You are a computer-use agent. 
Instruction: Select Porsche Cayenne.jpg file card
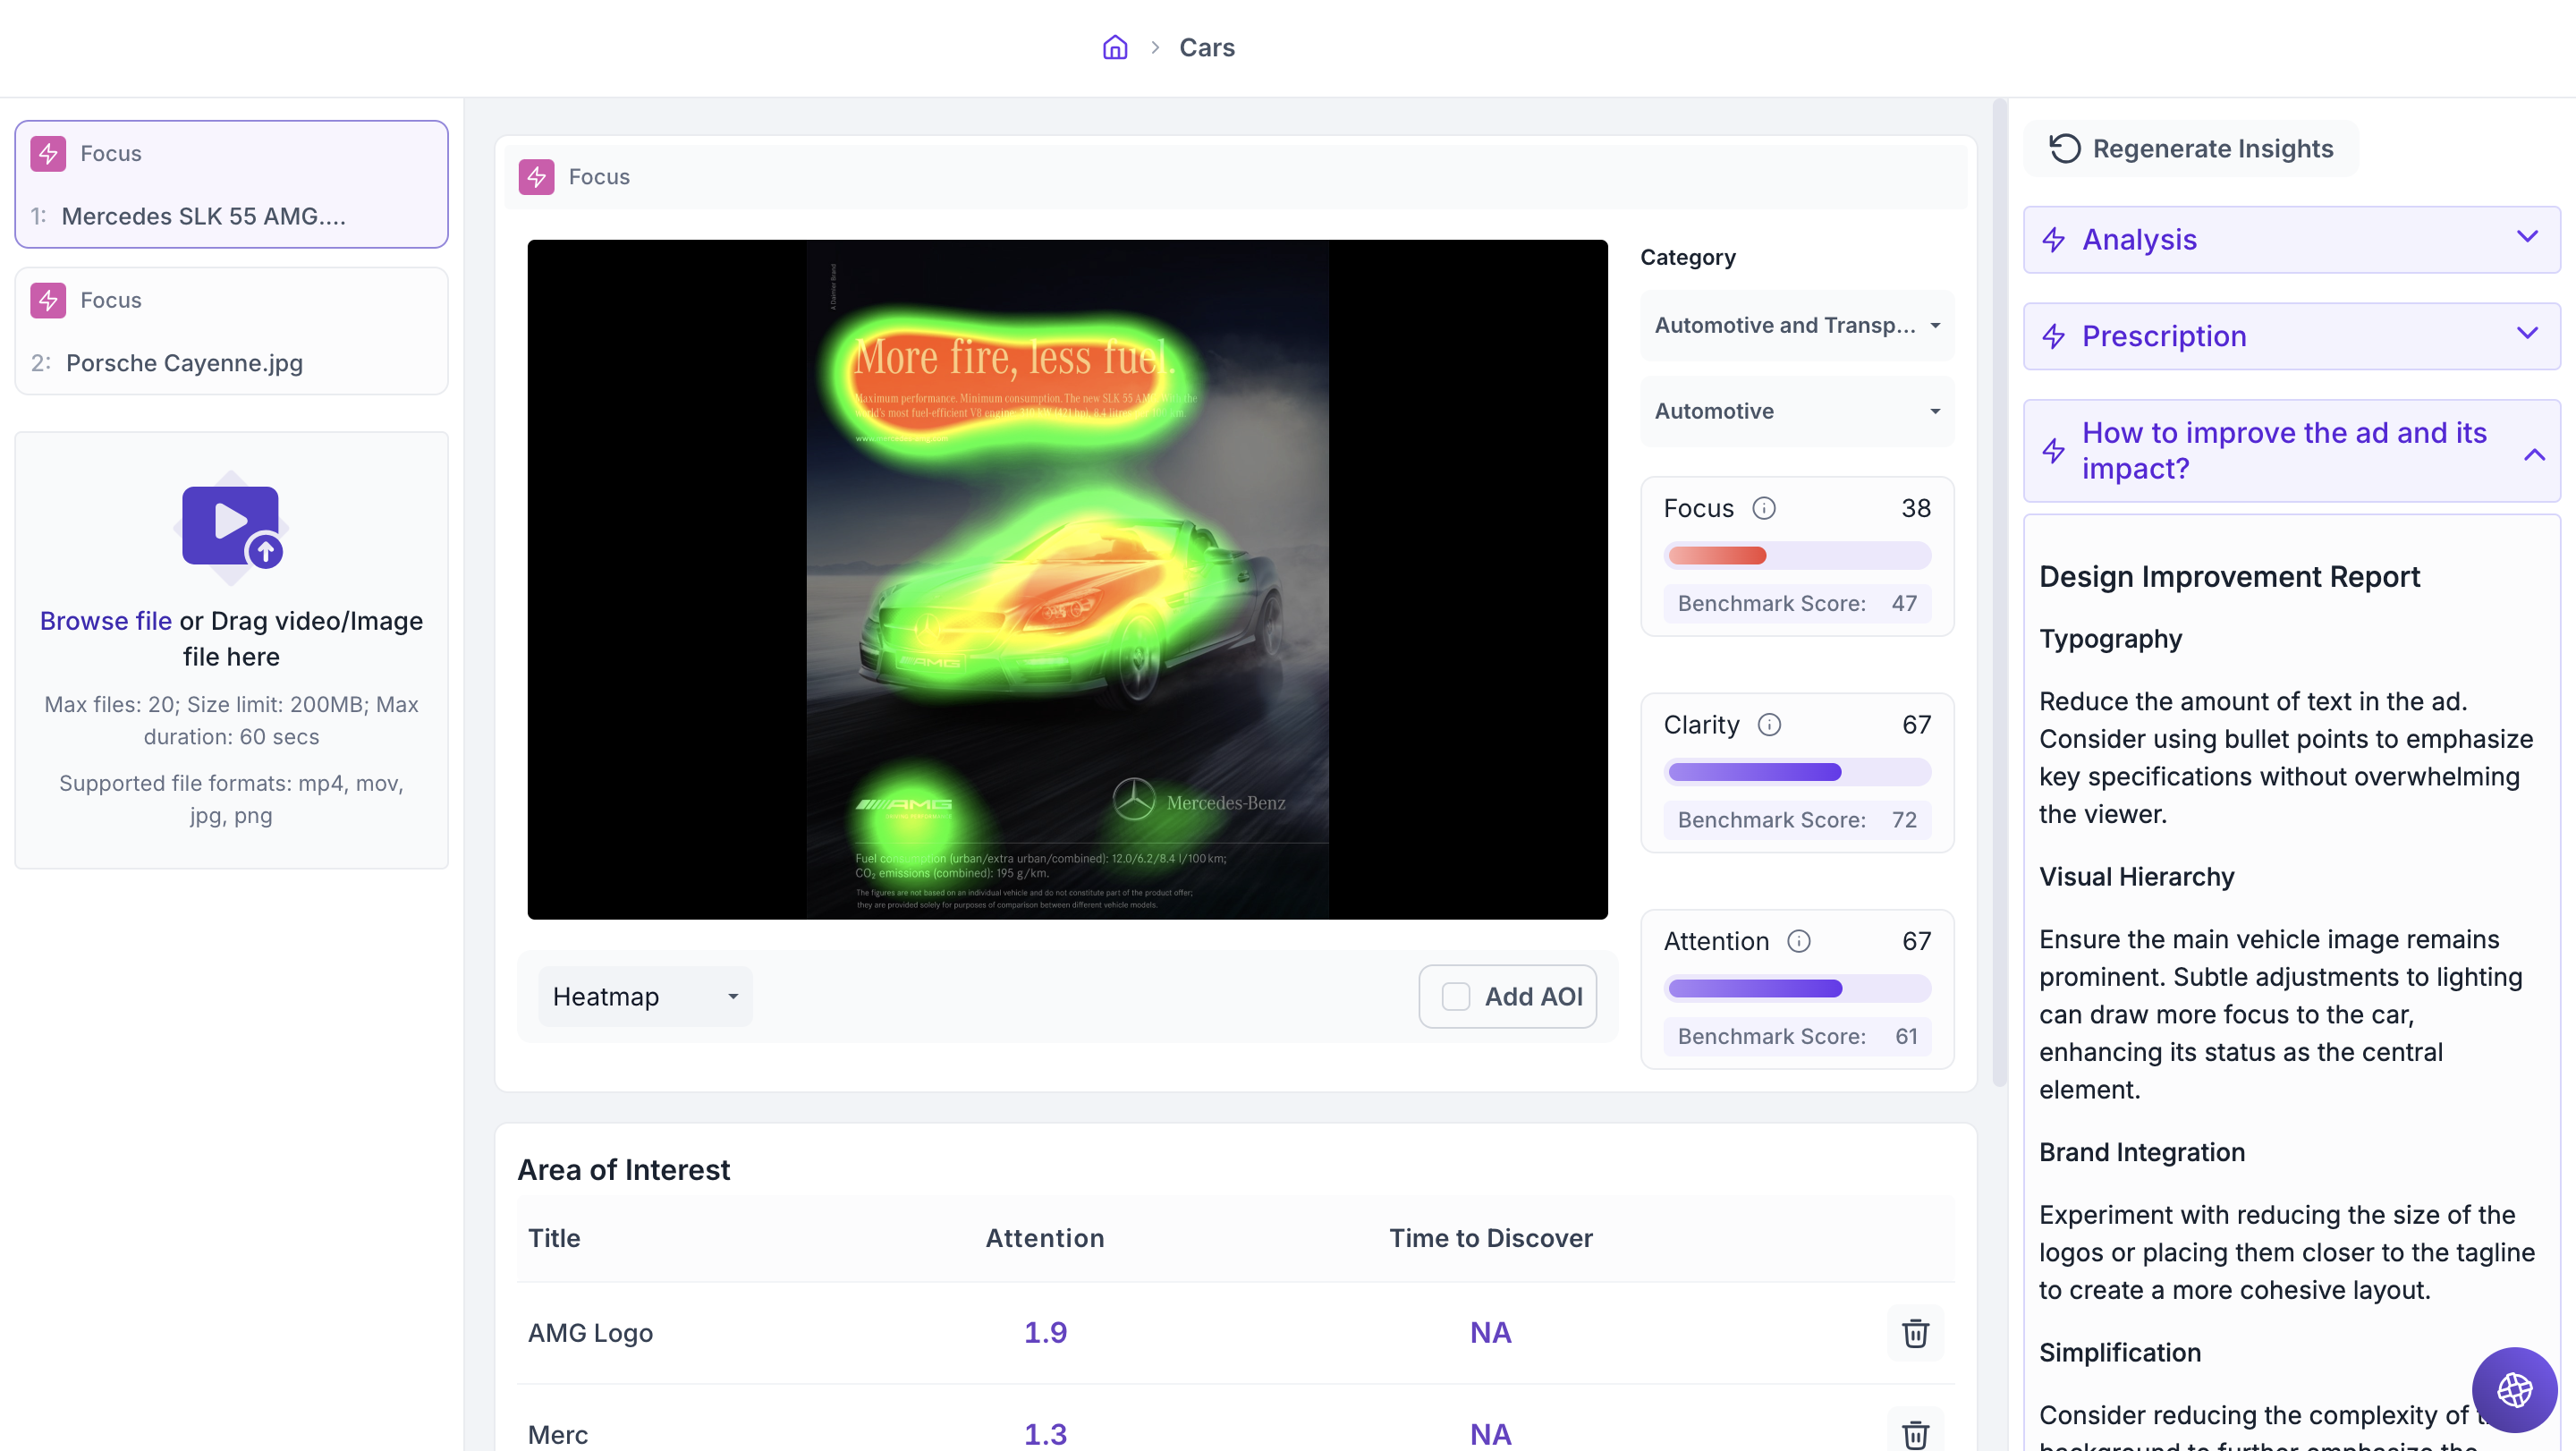coord(231,331)
